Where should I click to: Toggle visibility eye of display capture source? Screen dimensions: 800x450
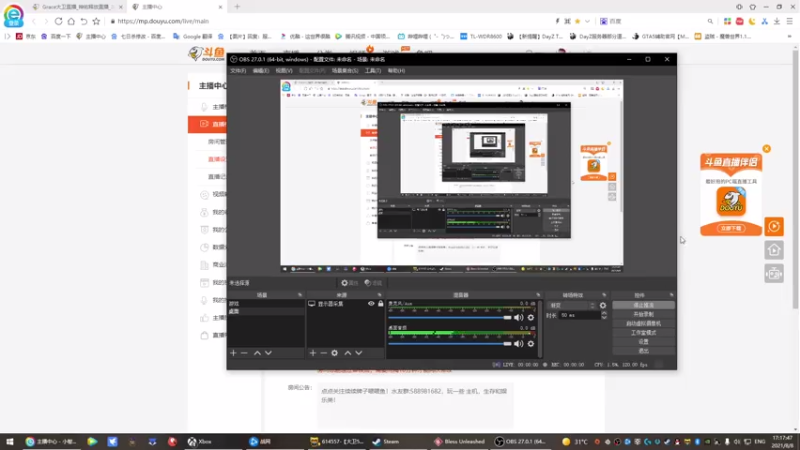tap(371, 304)
